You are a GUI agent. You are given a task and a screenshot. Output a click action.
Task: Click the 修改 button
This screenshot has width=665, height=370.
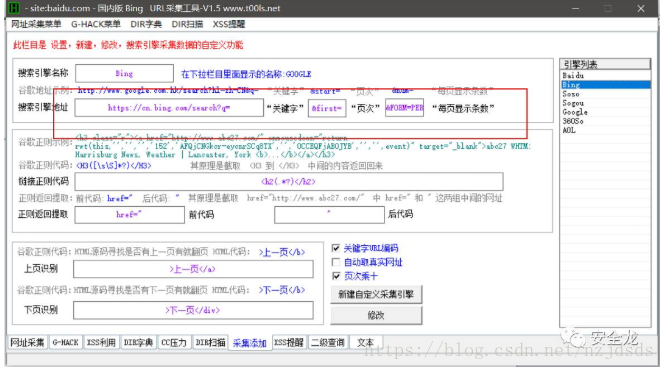tap(376, 315)
